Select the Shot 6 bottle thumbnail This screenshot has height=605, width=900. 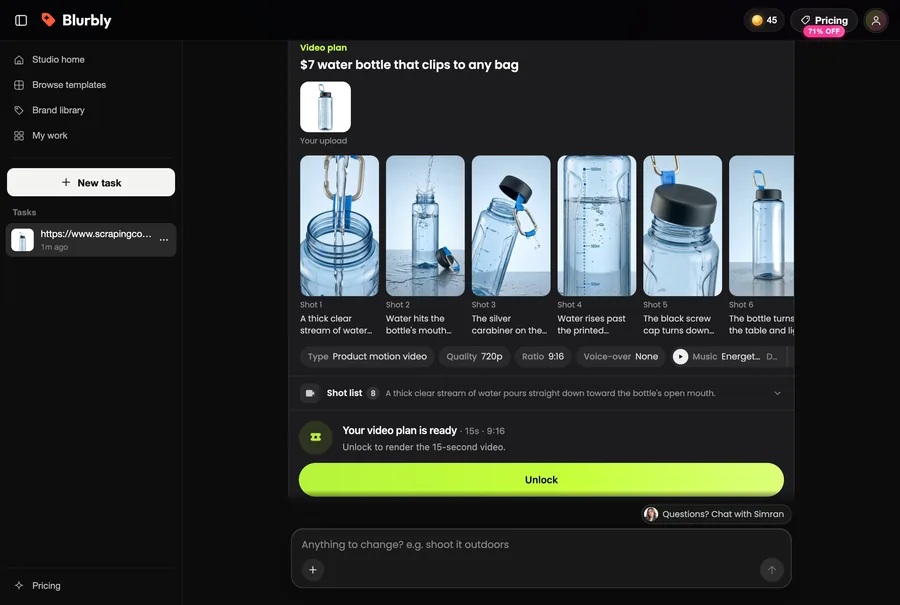click(762, 226)
